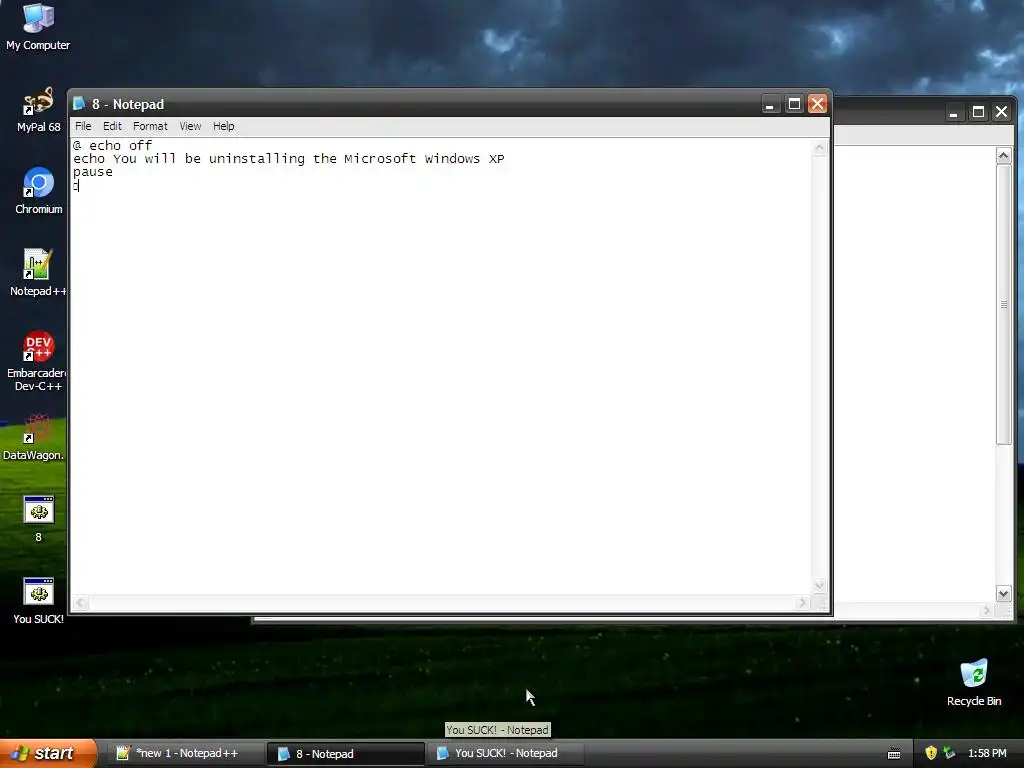Minimize the 8 - Notepad window
The height and width of the screenshot is (768, 1024).
coord(770,104)
